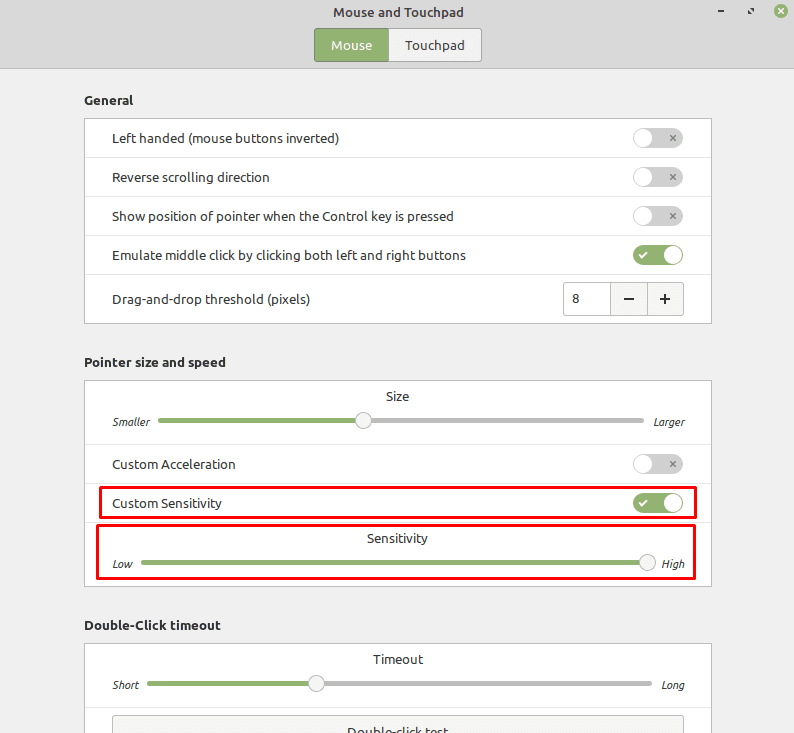The image size is (794, 733).
Task: Minimize the Mouse and Touchpad window
Action: [721, 11]
